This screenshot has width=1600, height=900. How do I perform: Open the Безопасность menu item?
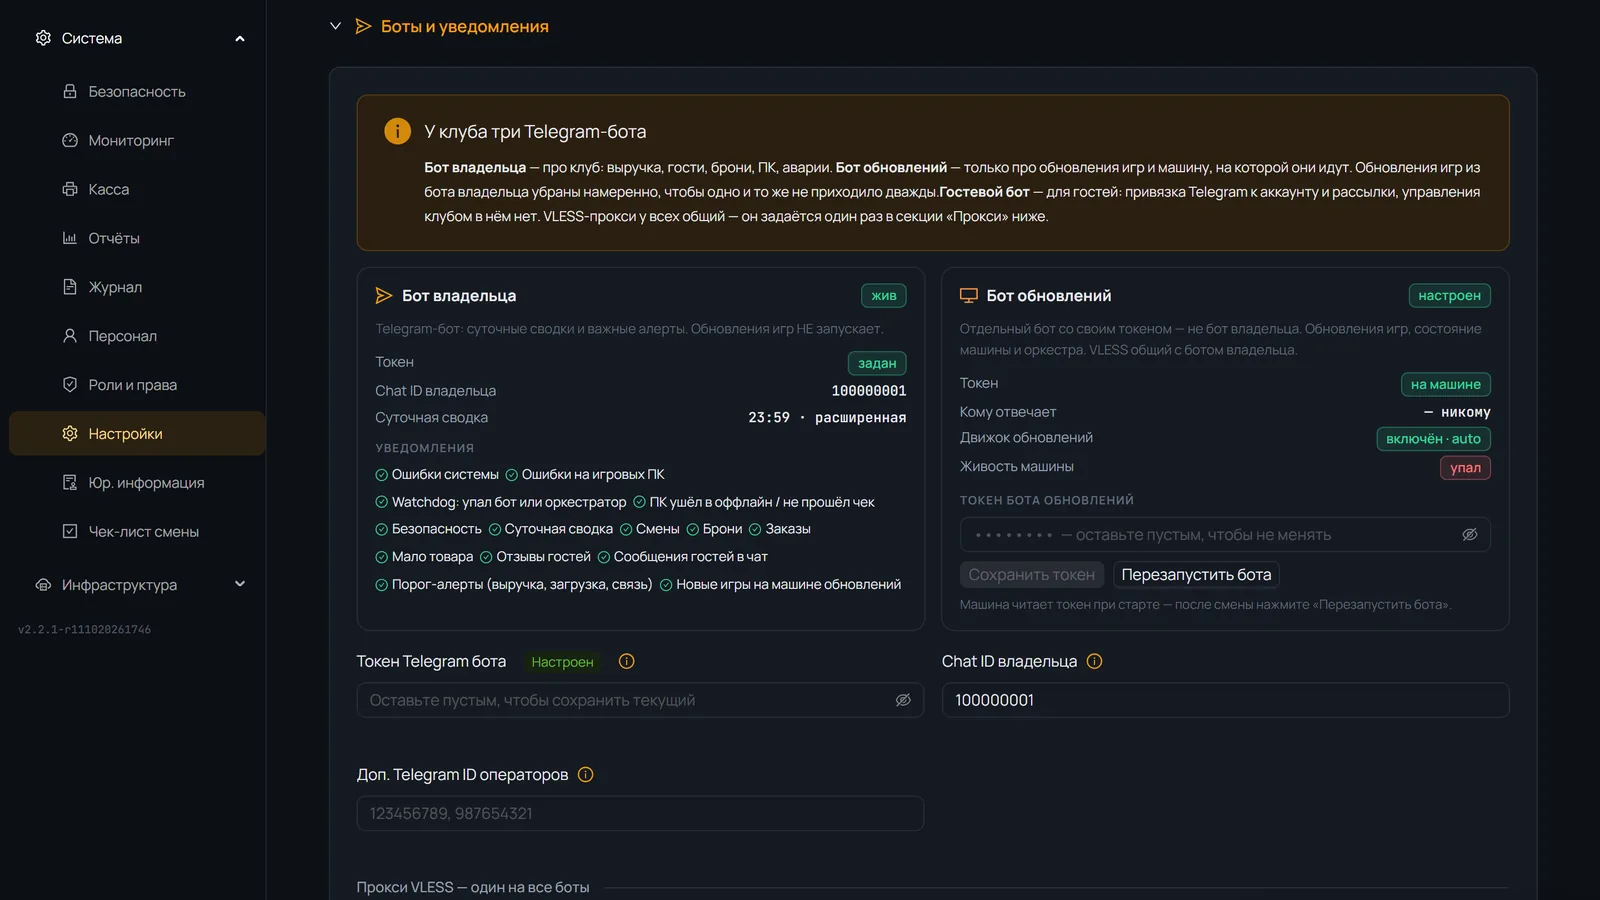pyautogui.click(x=137, y=91)
